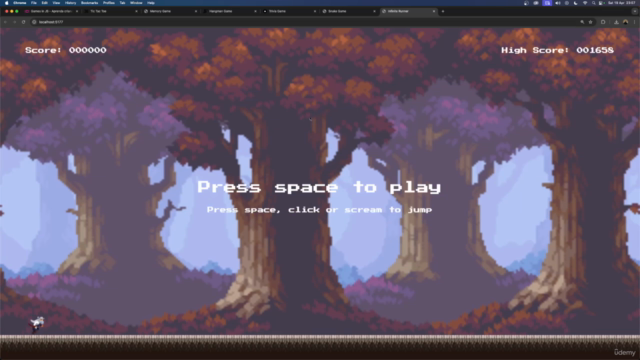Open the Edit menu

click(x=44, y=3)
